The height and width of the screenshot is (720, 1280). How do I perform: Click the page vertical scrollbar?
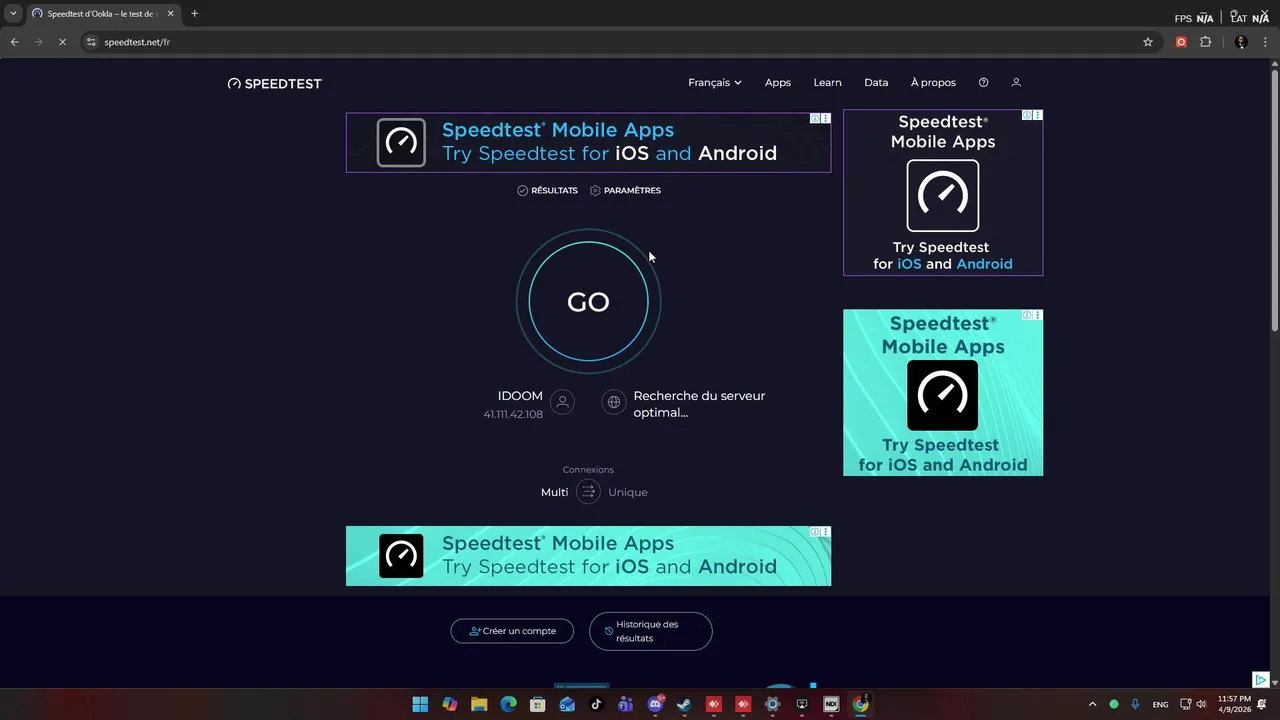pyautogui.click(x=1274, y=200)
